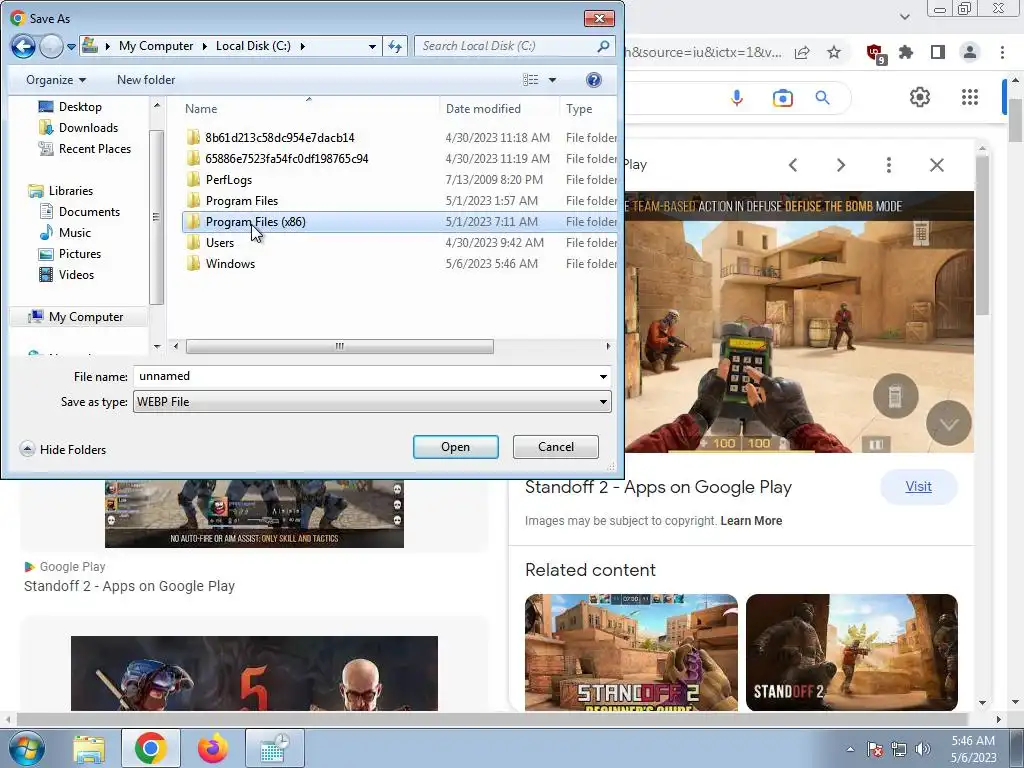Sort by Type column header
The image size is (1024, 768).
click(x=579, y=108)
